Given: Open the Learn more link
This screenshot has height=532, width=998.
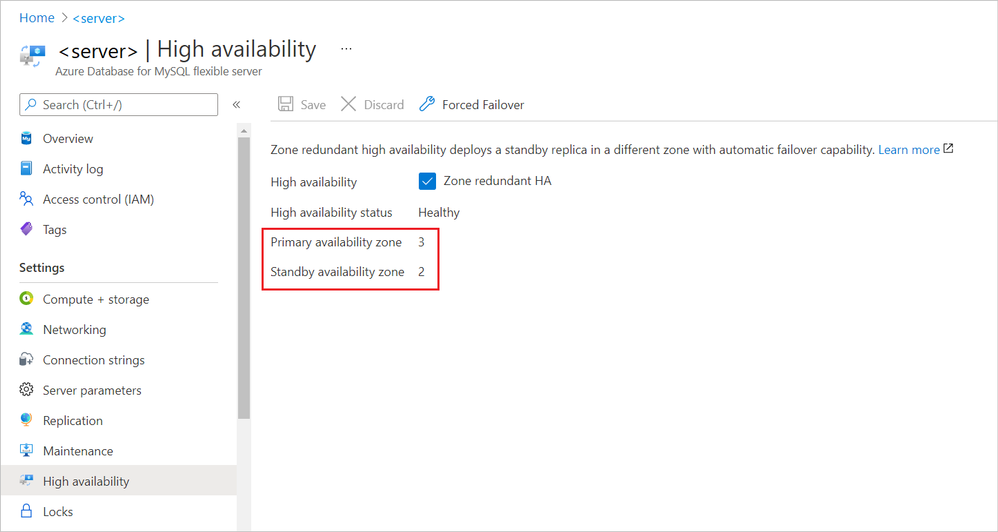Looking at the screenshot, I should click(x=909, y=150).
